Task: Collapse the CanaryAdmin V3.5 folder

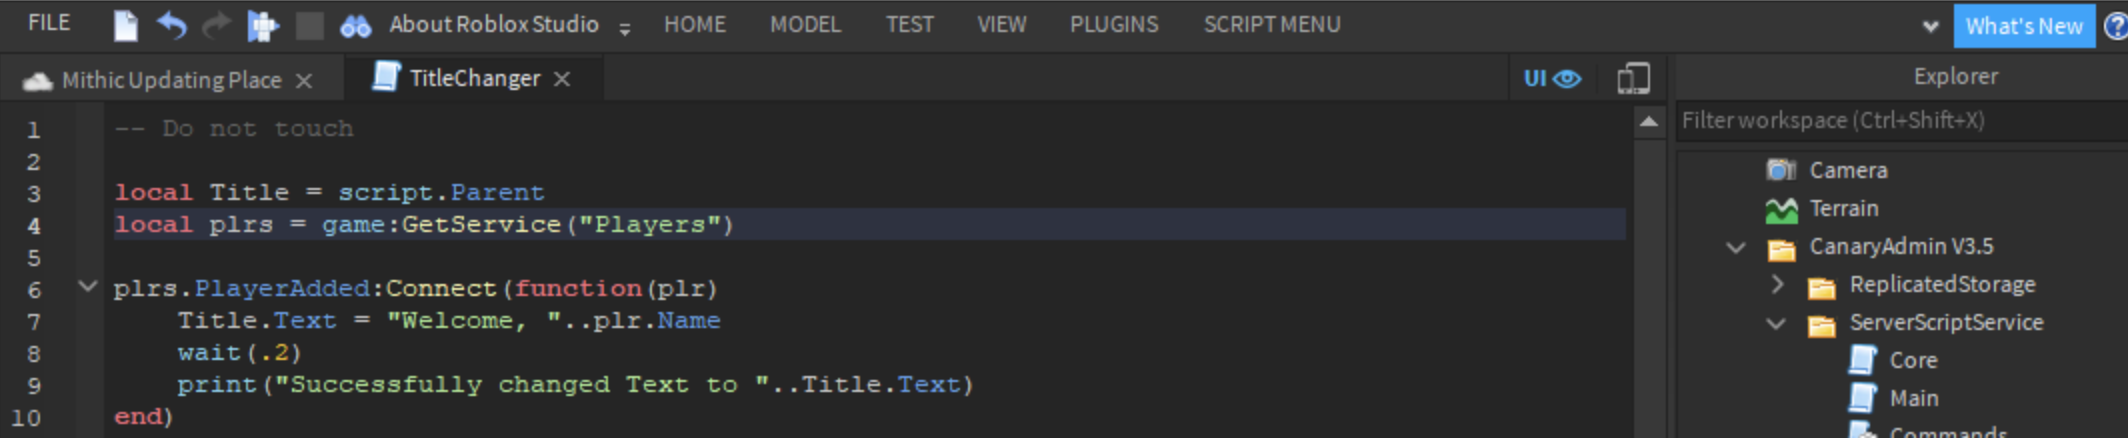Action: click(x=1736, y=247)
